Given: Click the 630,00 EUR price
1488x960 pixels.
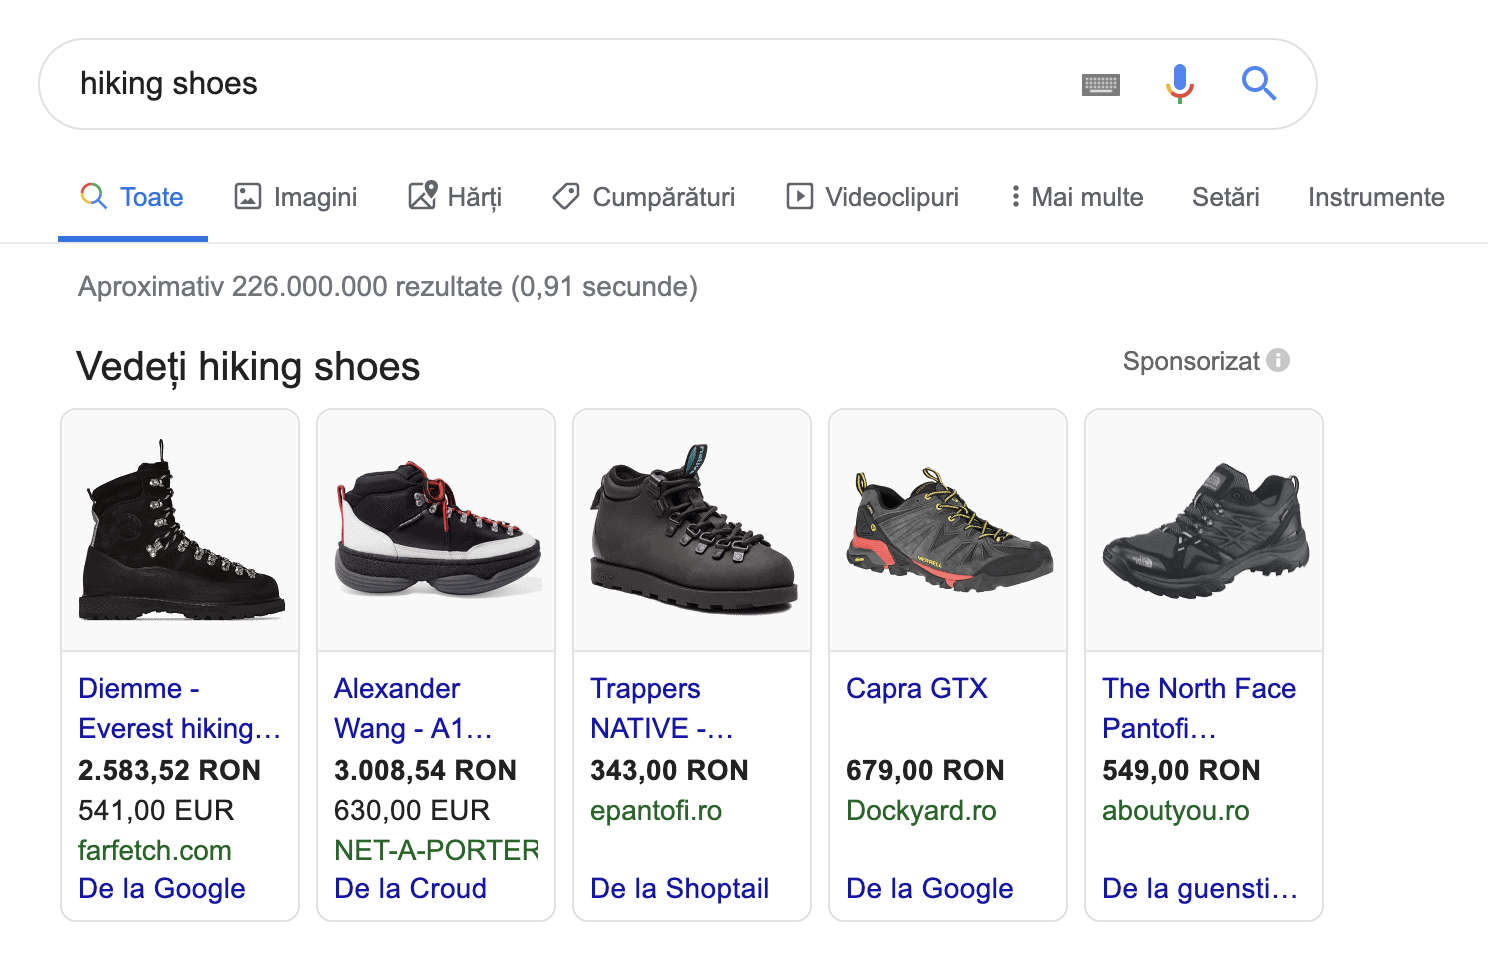Looking at the screenshot, I should pos(412,810).
